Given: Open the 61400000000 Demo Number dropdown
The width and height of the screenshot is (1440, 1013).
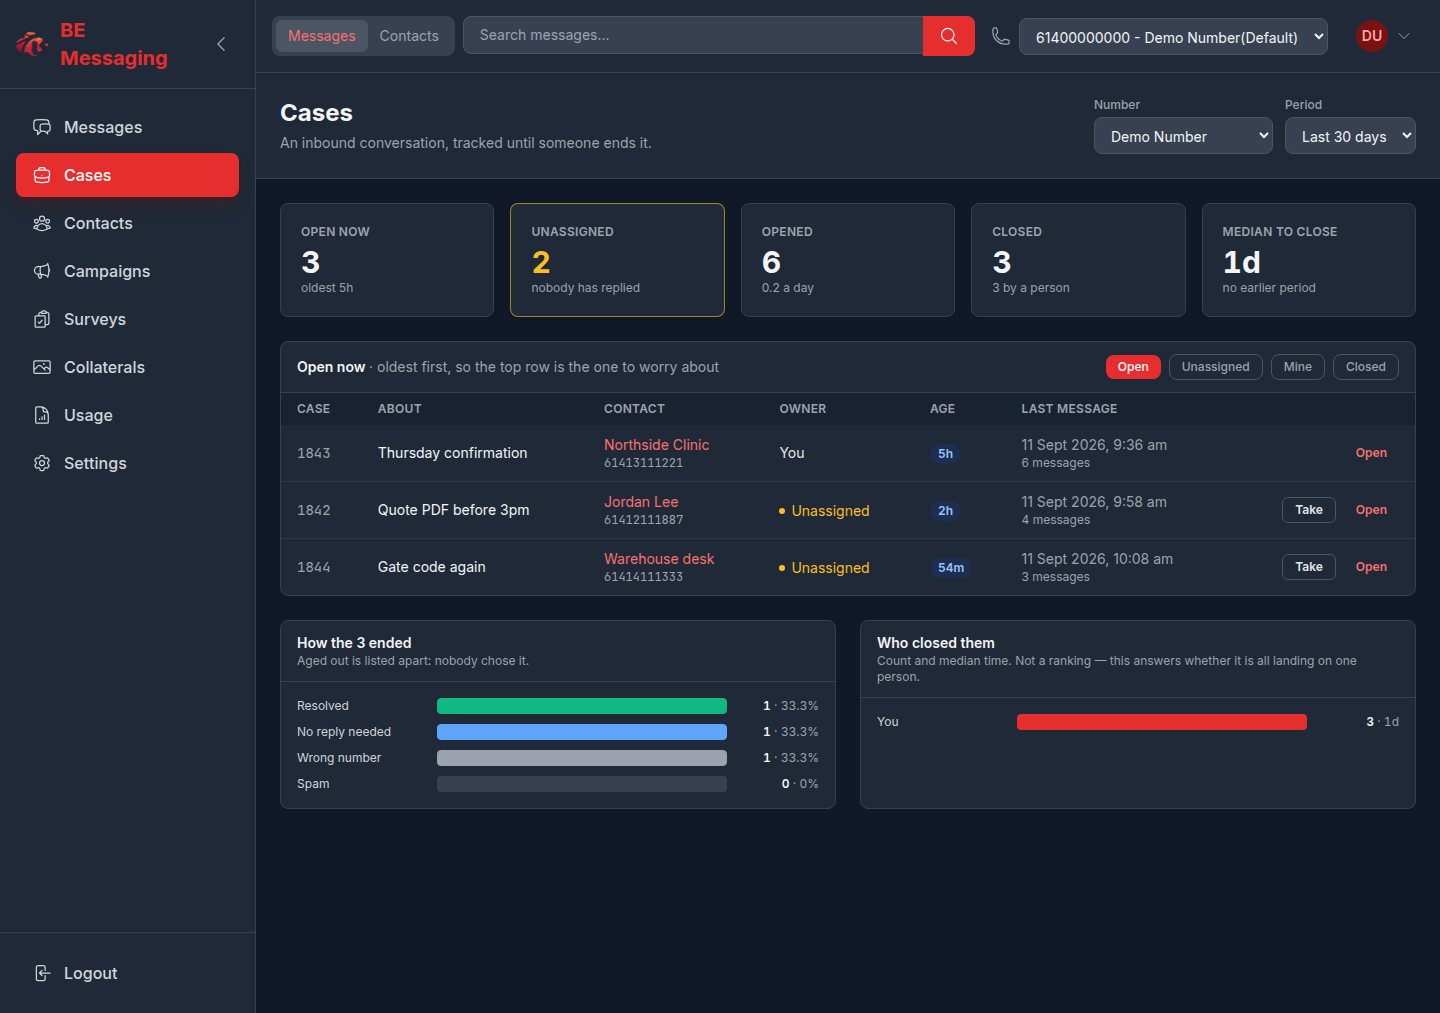Looking at the screenshot, I should (x=1173, y=37).
